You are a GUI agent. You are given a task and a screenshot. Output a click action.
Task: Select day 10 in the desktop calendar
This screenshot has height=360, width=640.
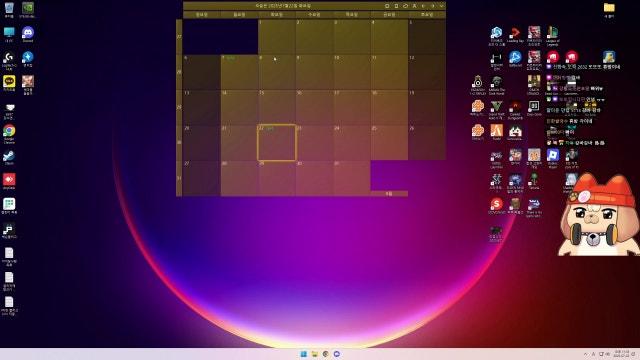[x=352, y=72]
